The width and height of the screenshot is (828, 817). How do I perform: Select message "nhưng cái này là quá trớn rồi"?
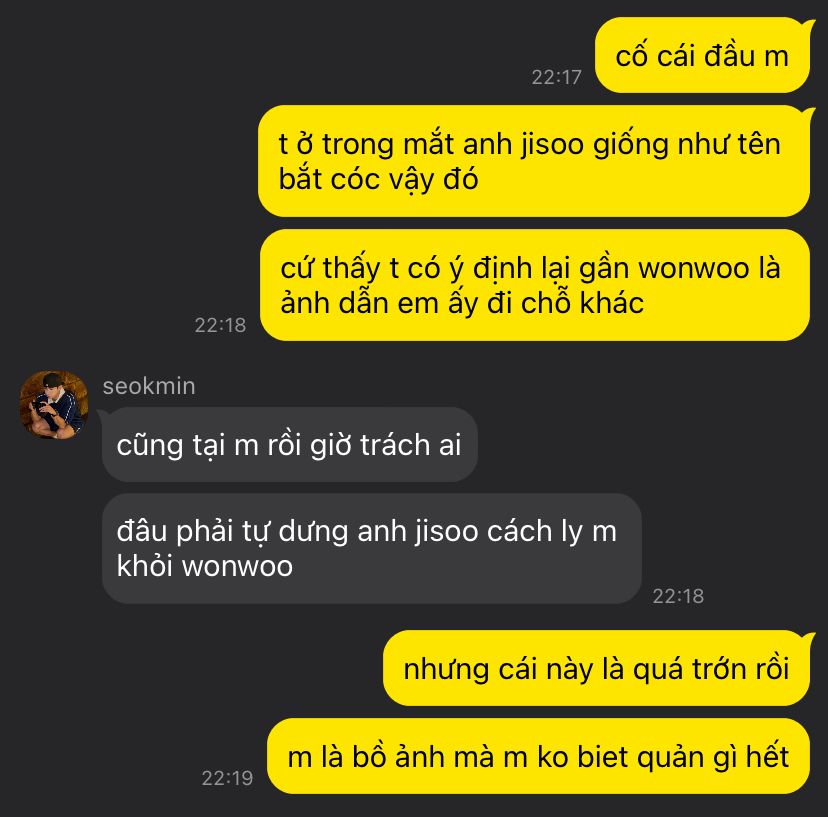tap(596, 668)
